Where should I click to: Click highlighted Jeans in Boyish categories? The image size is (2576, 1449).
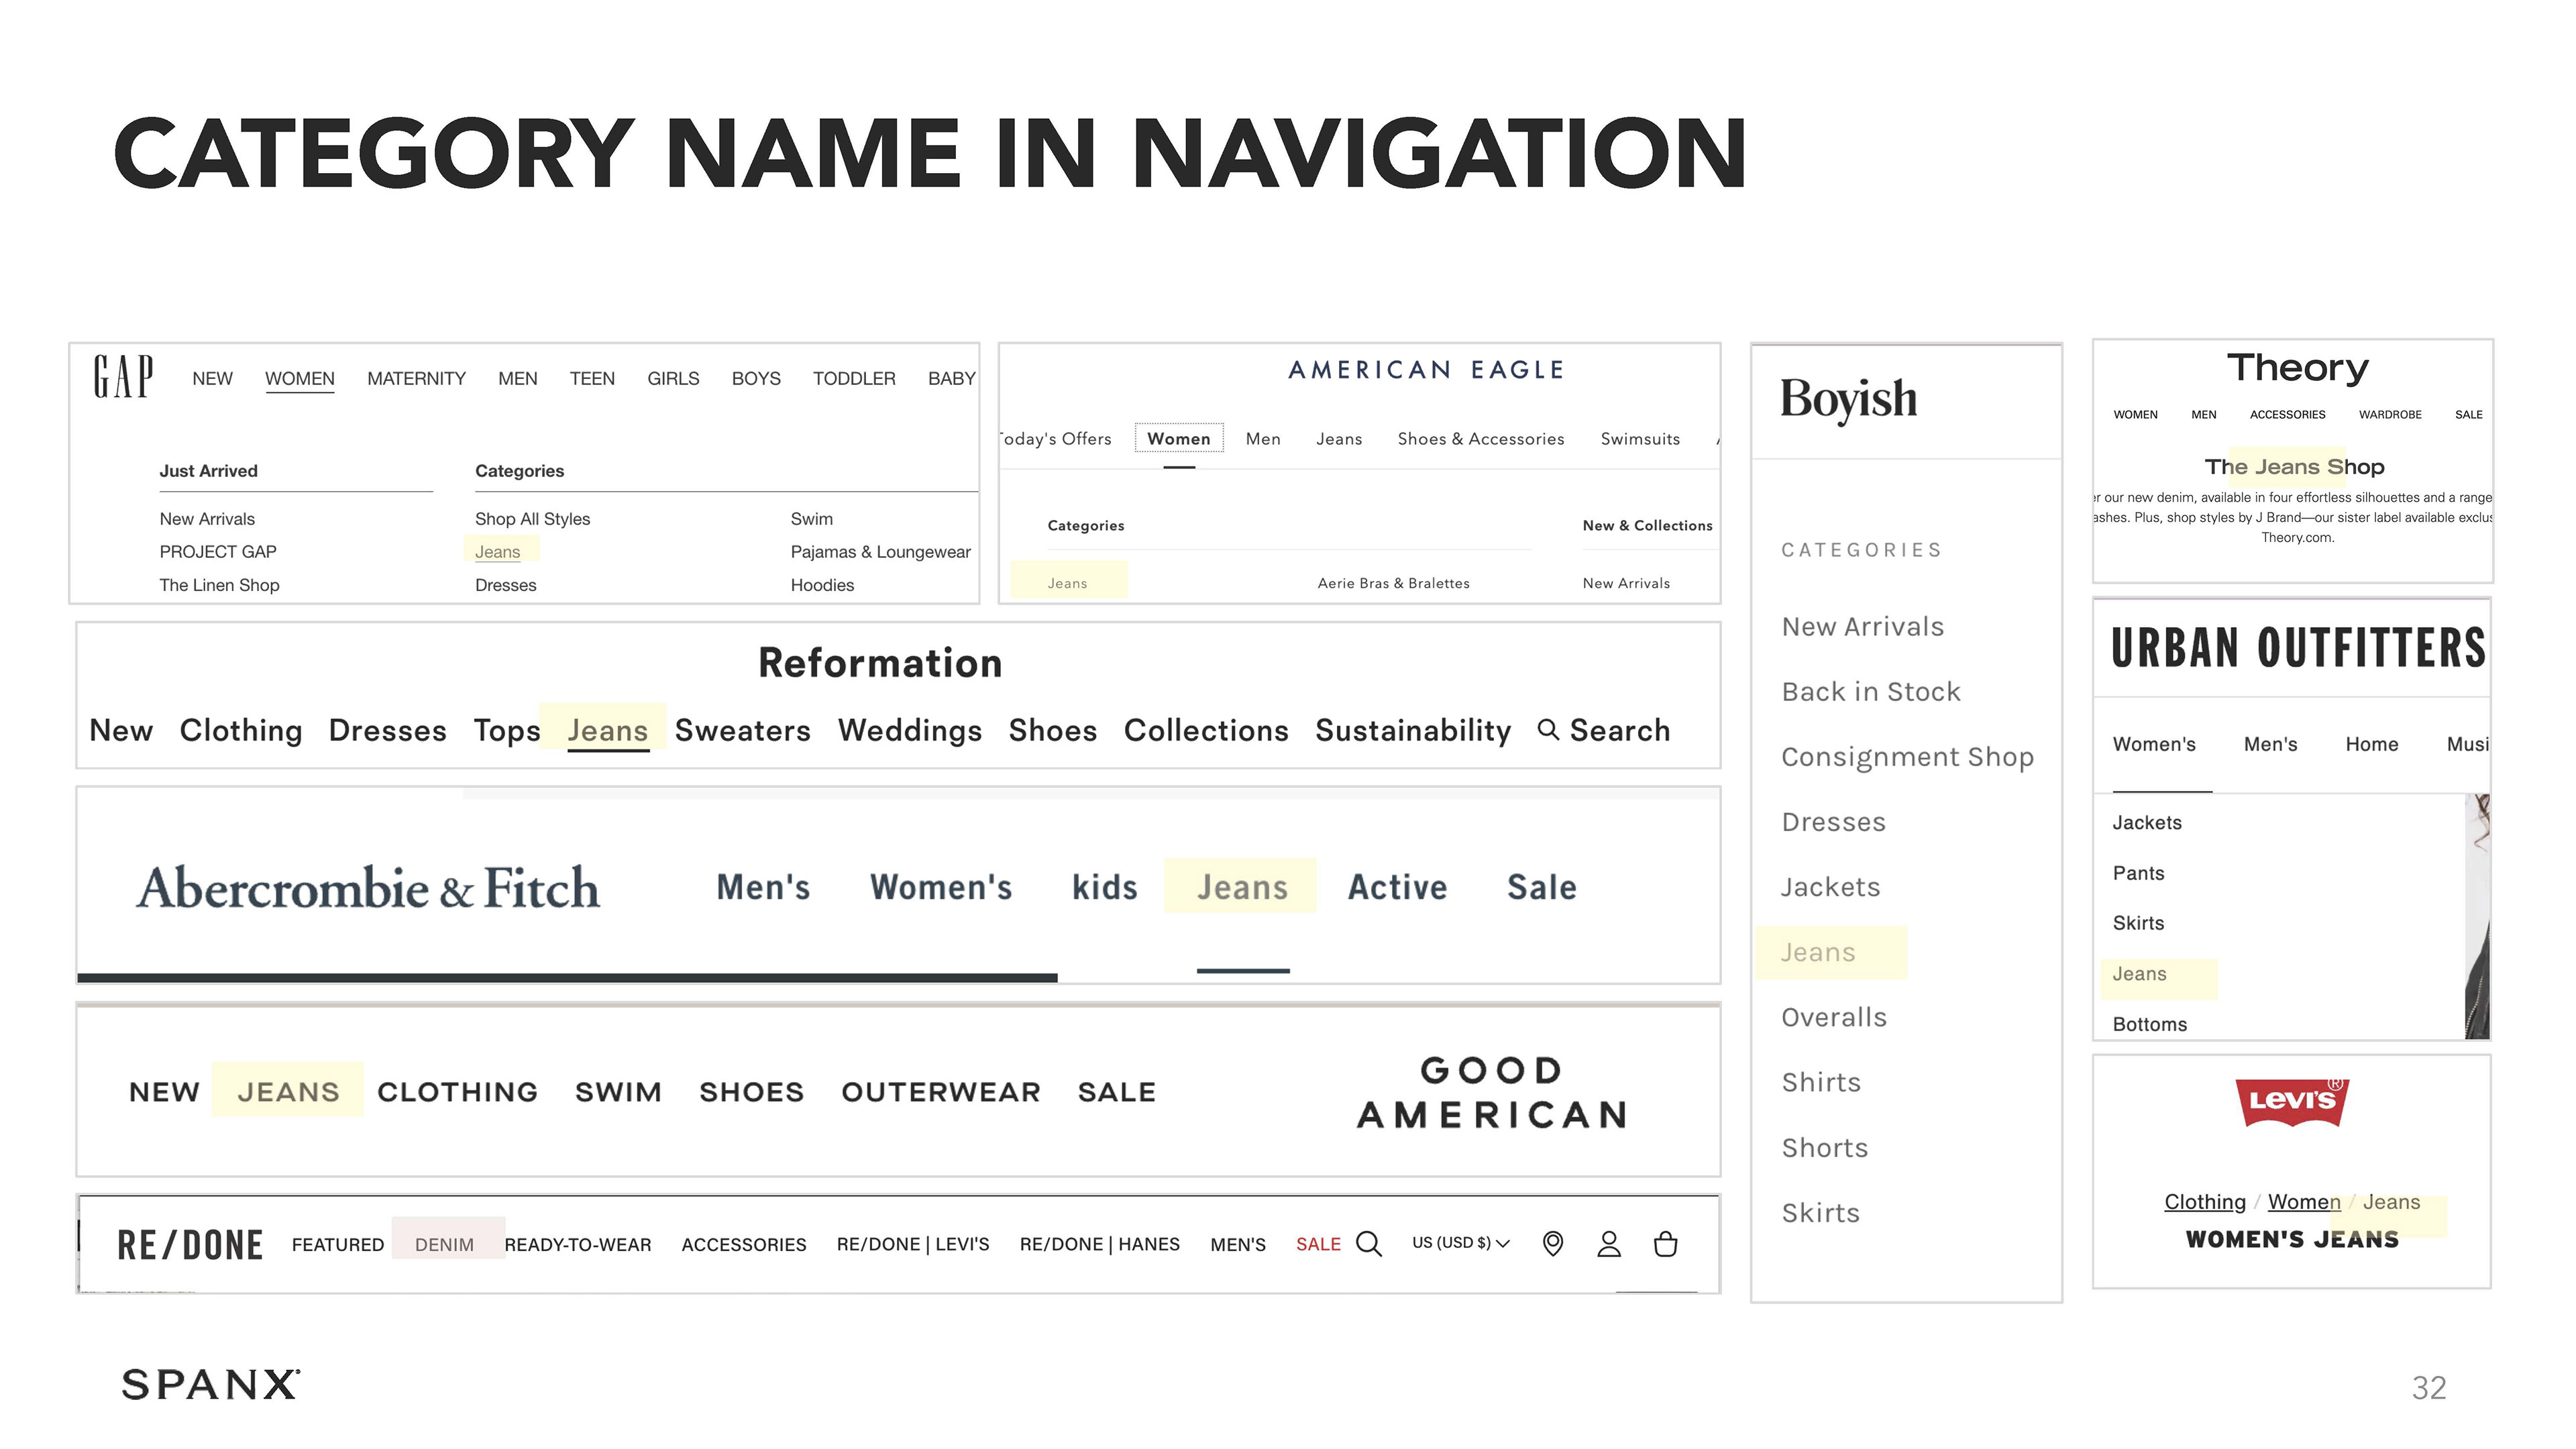(1818, 953)
